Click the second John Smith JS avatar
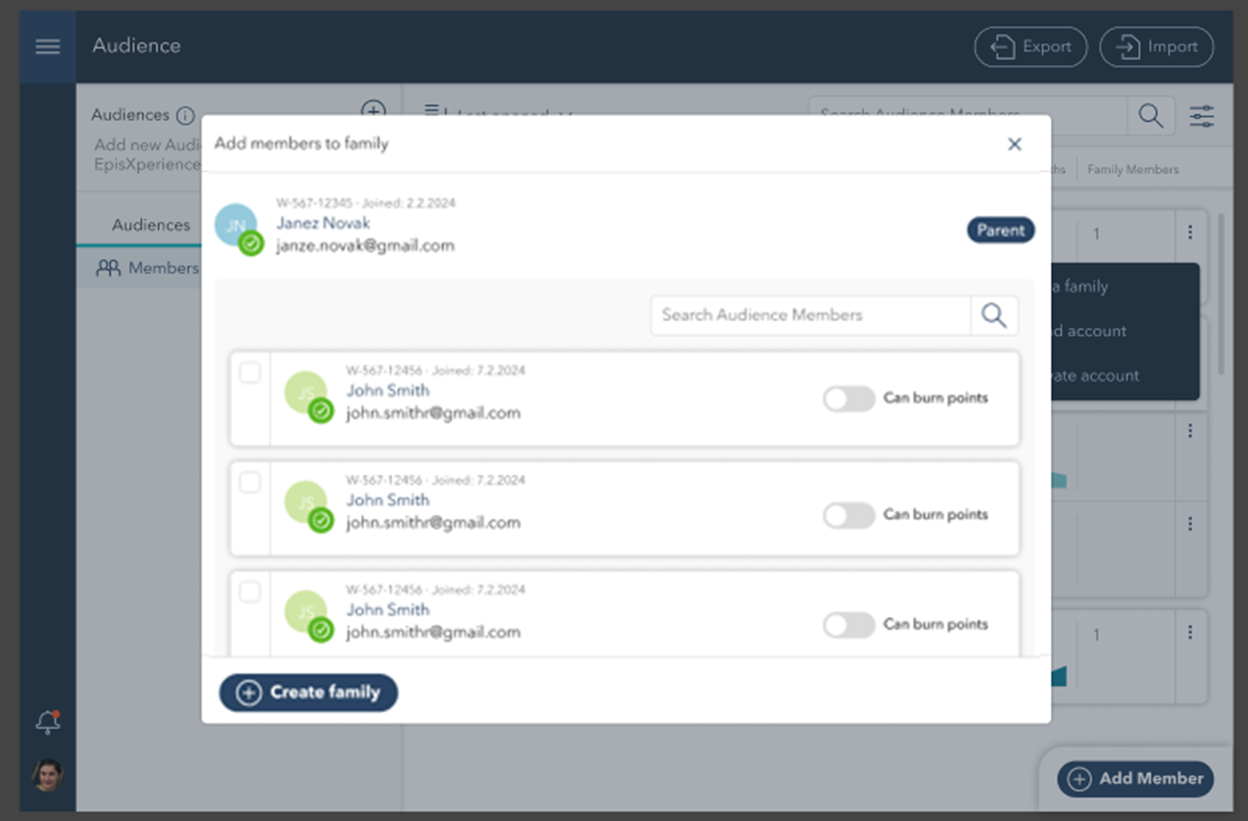 [x=306, y=502]
